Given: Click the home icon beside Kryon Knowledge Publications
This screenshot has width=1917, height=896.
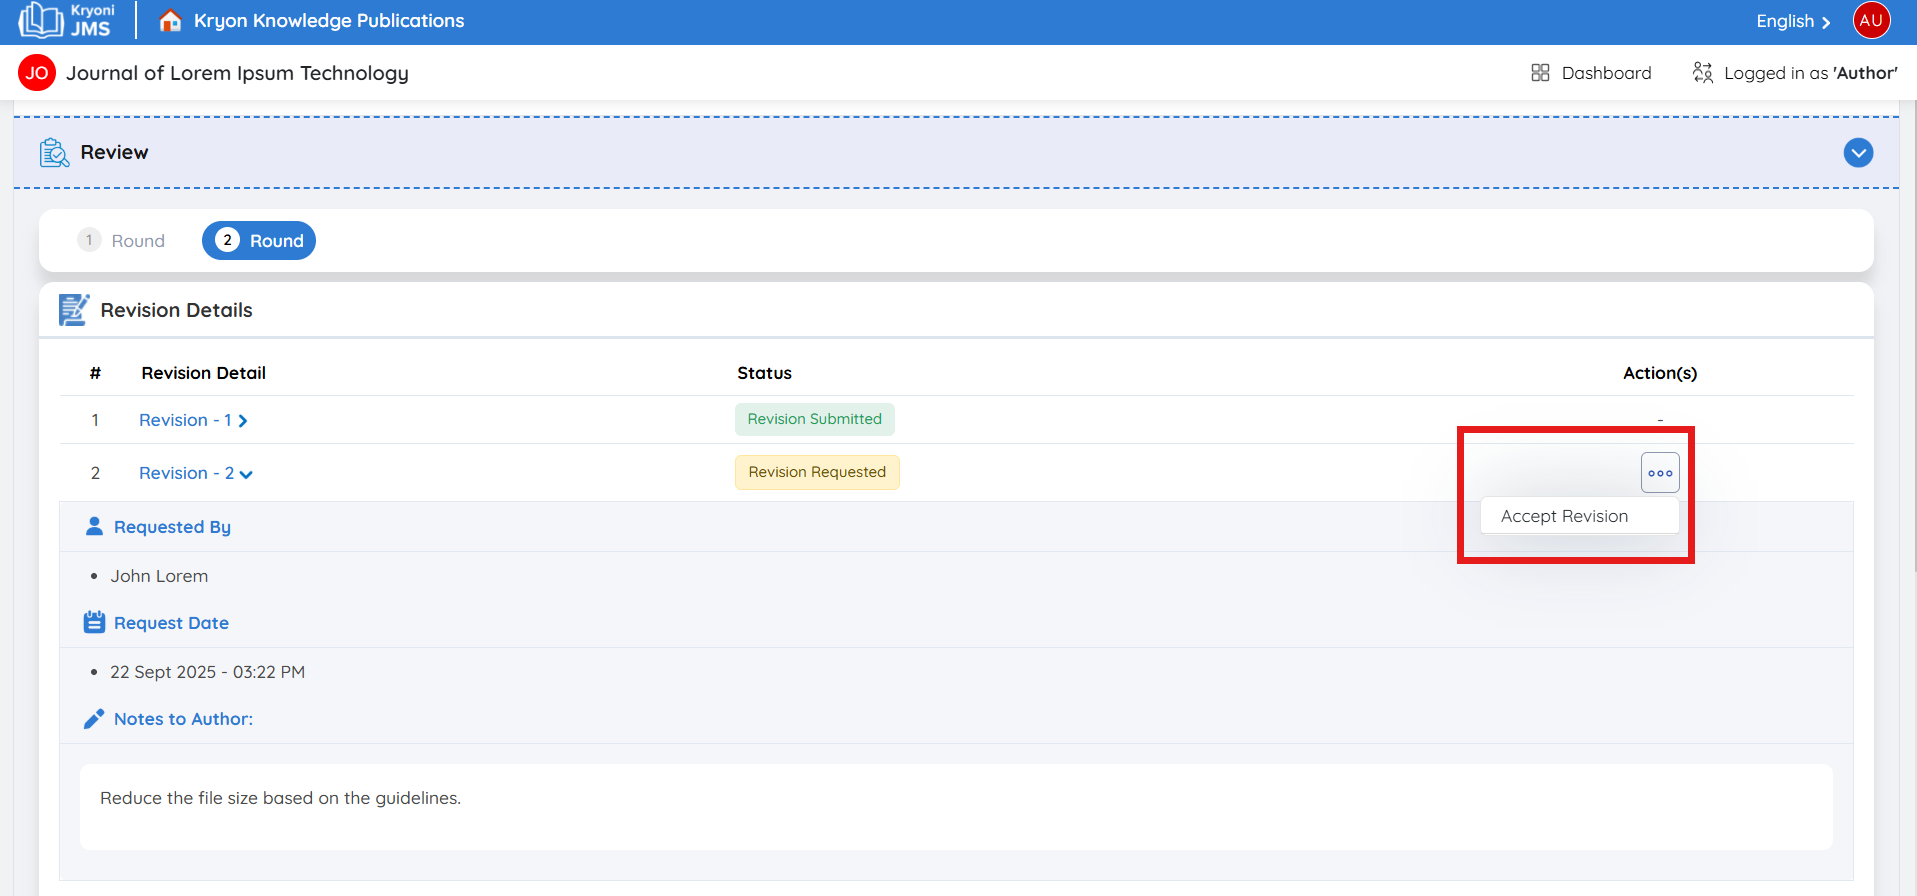Looking at the screenshot, I should pyautogui.click(x=171, y=21).
